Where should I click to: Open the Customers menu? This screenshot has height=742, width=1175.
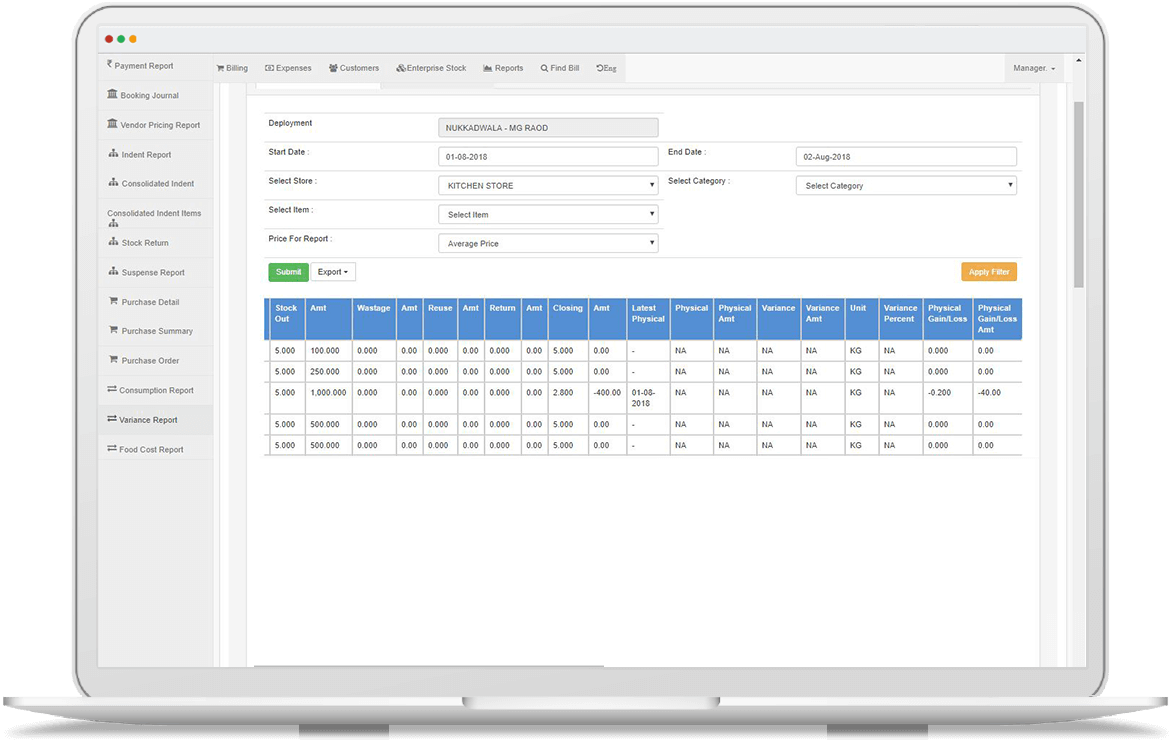pyautogui.click(x=354, y=67)
